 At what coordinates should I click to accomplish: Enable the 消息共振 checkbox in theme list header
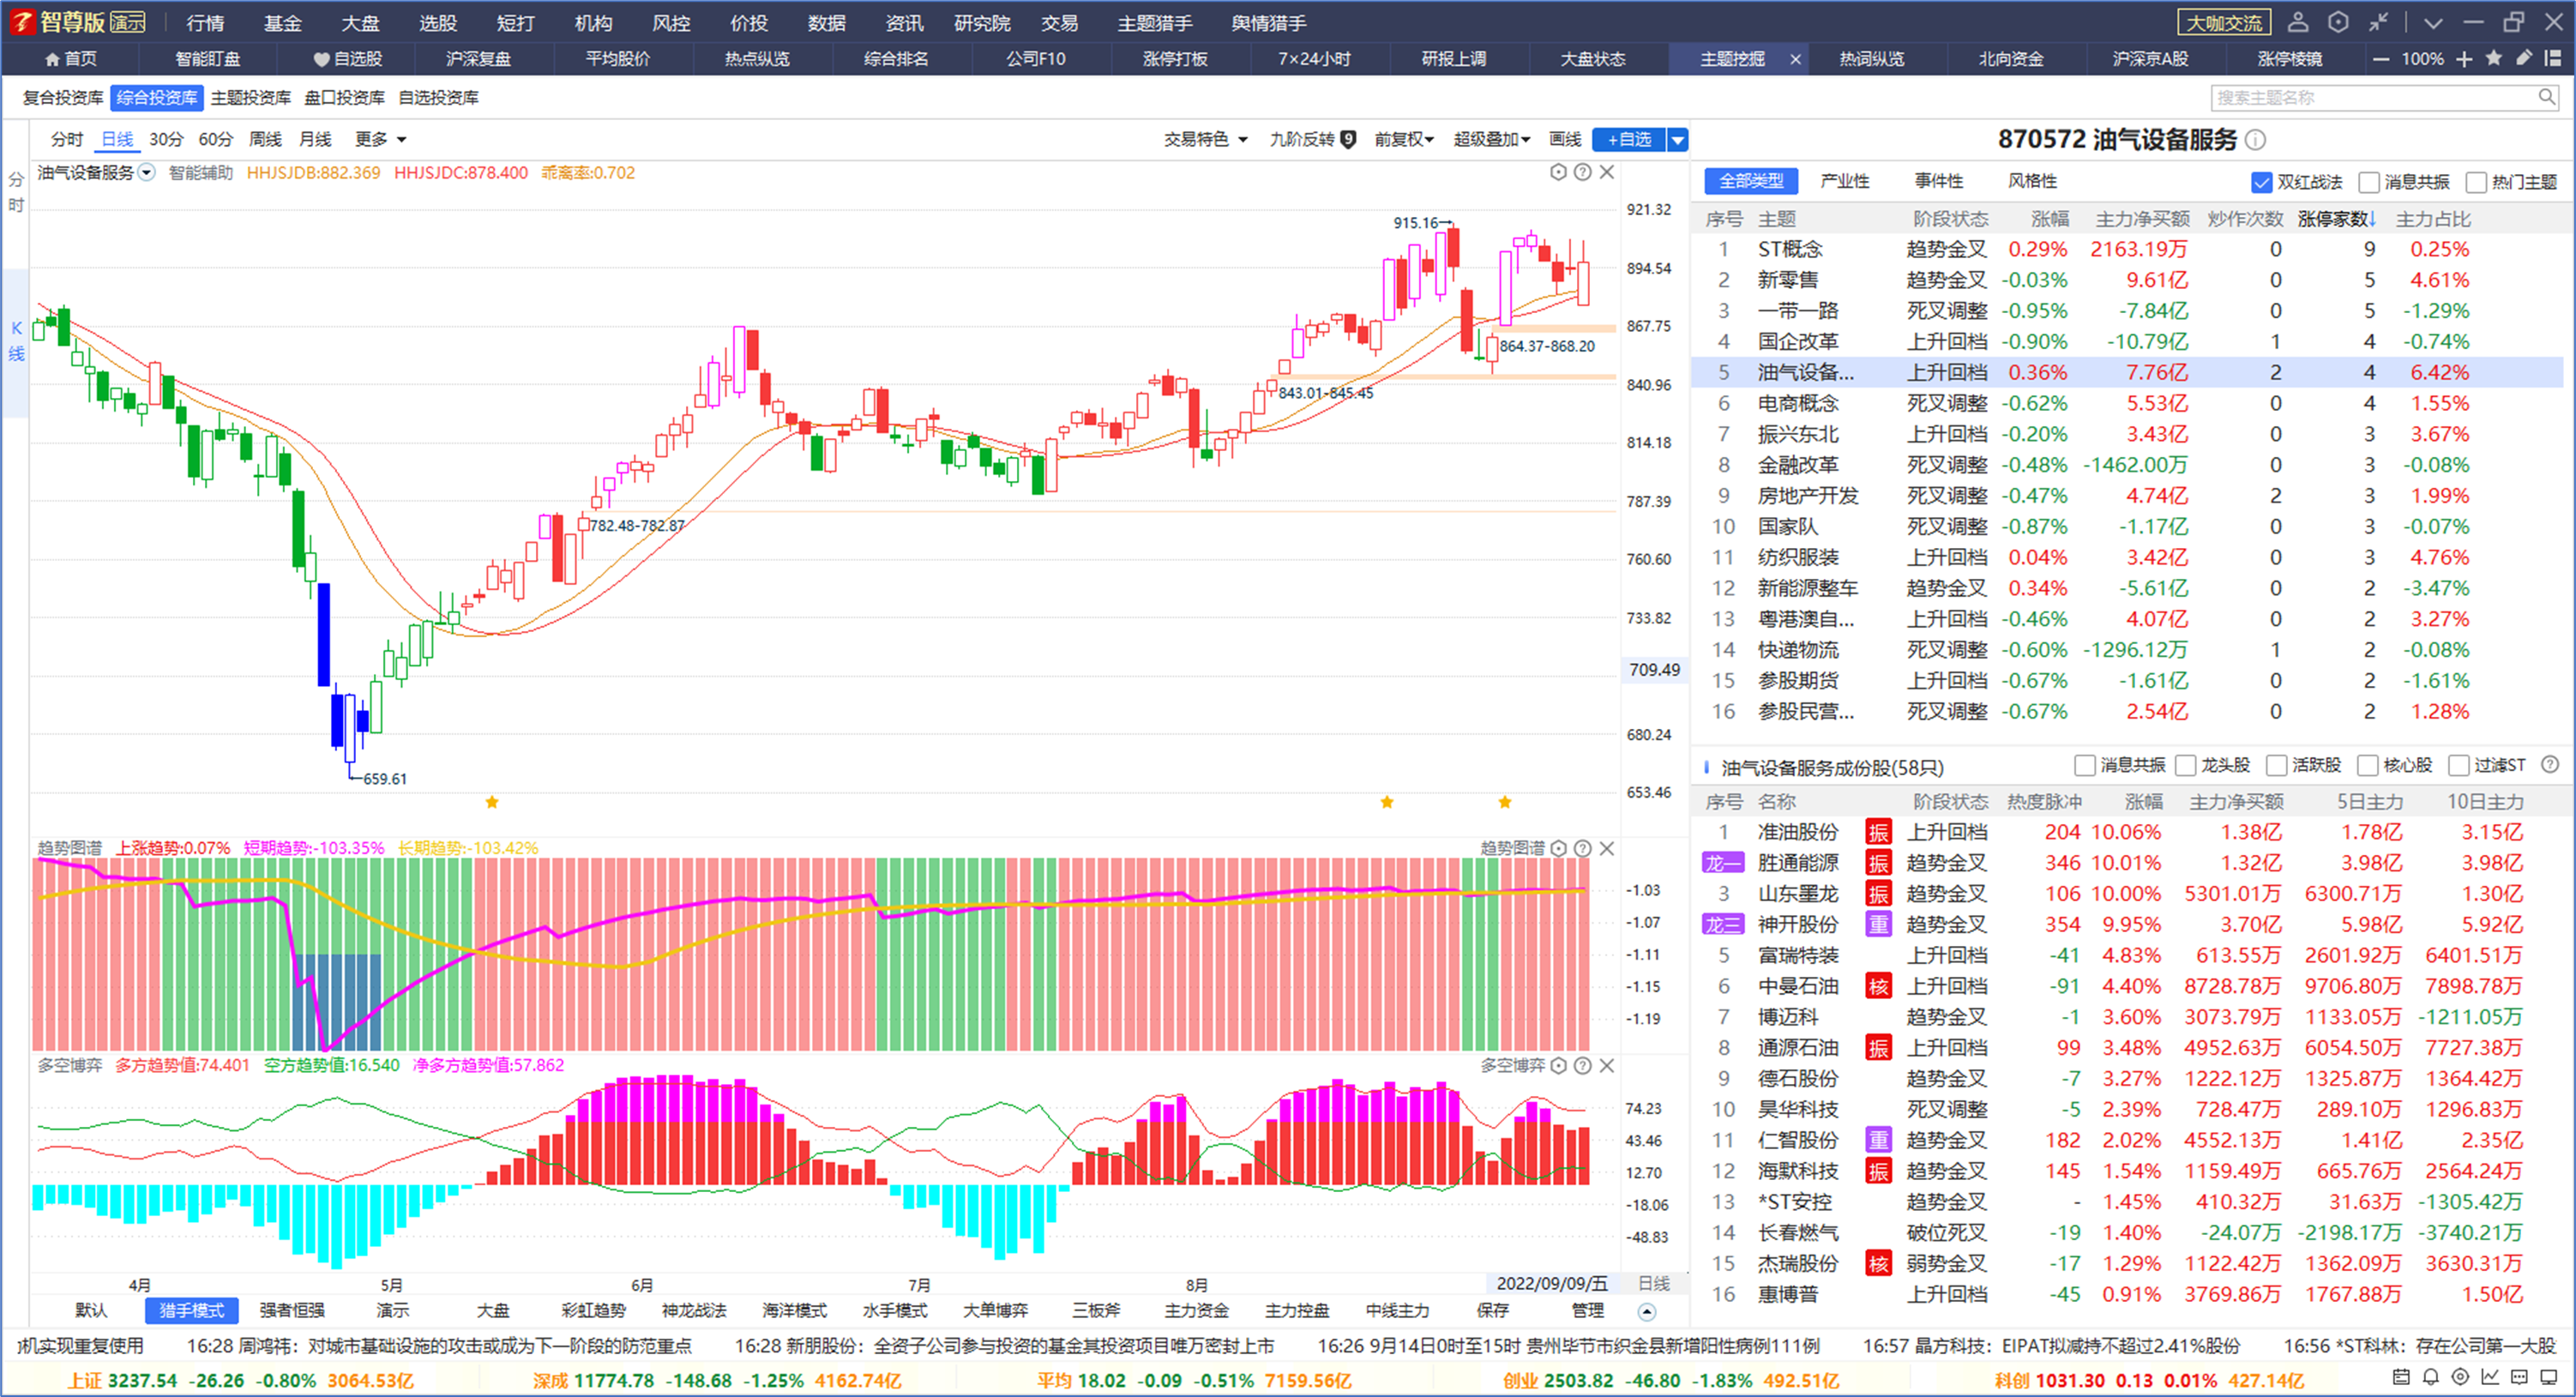coord(2369,182)
